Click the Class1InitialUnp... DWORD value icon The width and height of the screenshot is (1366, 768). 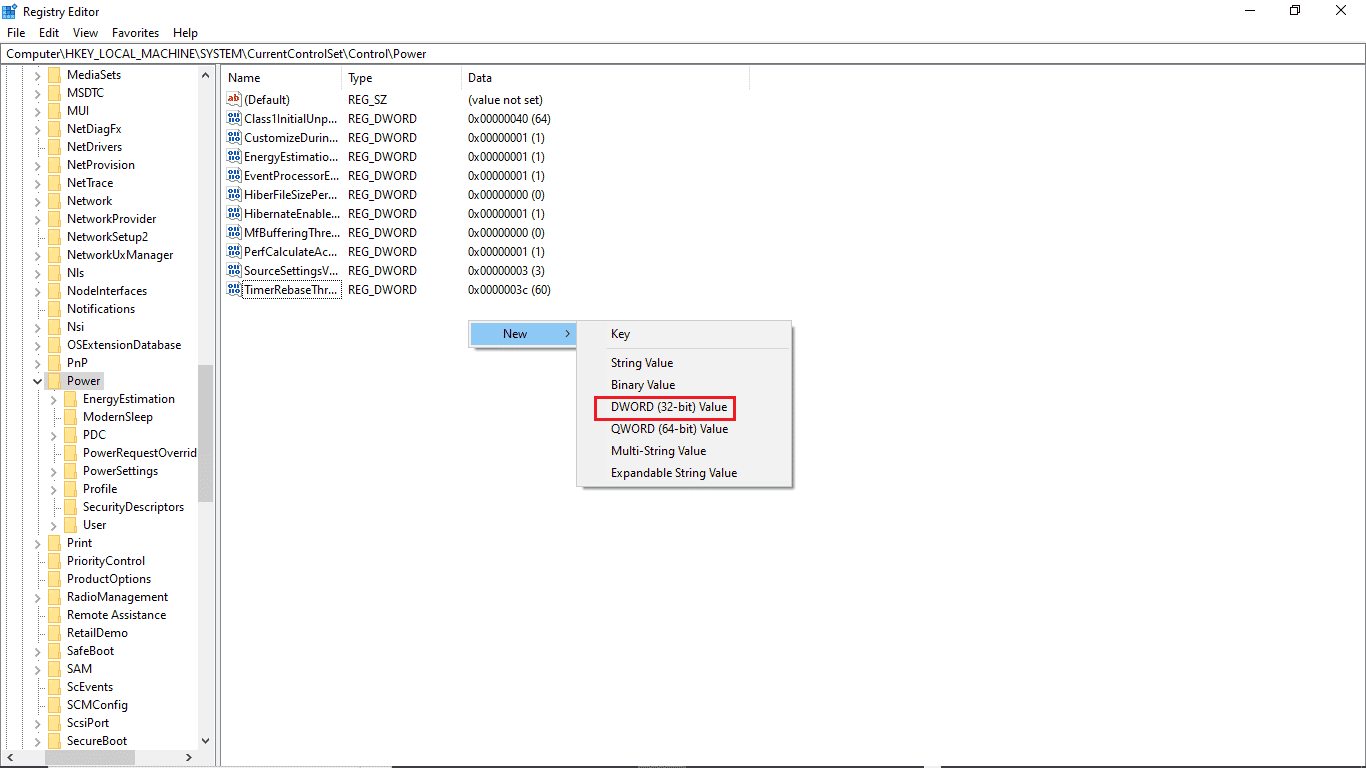click(x=234, y=118)
